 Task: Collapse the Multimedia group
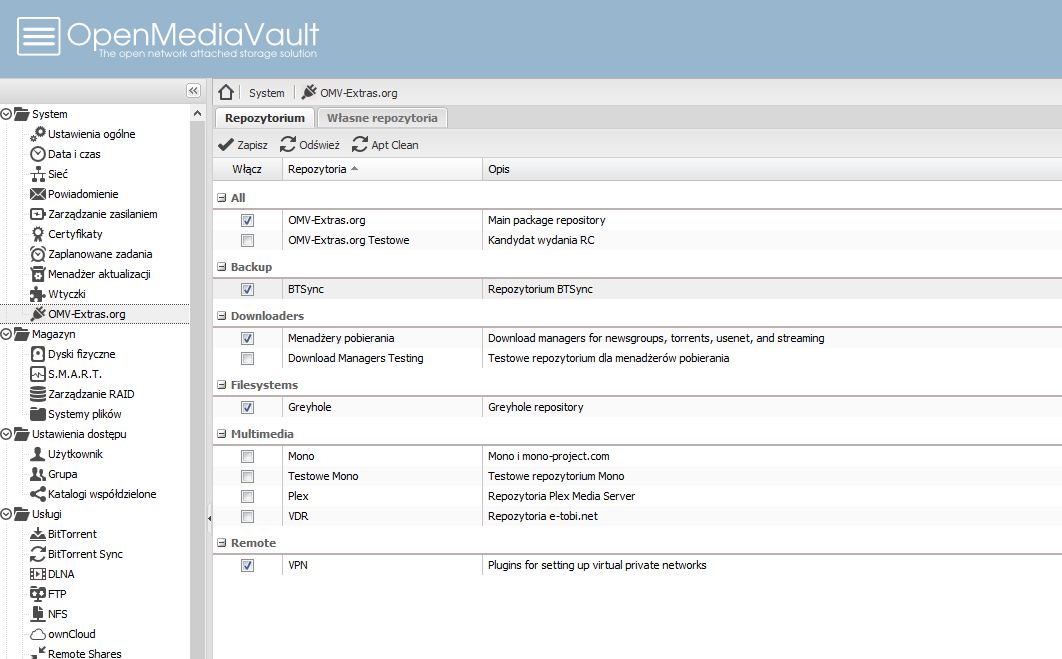(x=221, y=433)
